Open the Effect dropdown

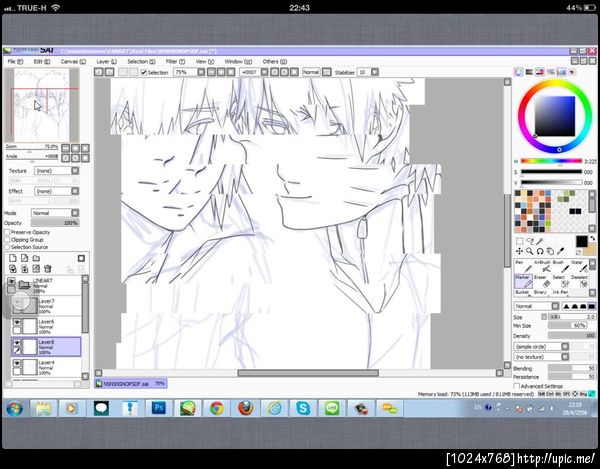pos(57,191)
